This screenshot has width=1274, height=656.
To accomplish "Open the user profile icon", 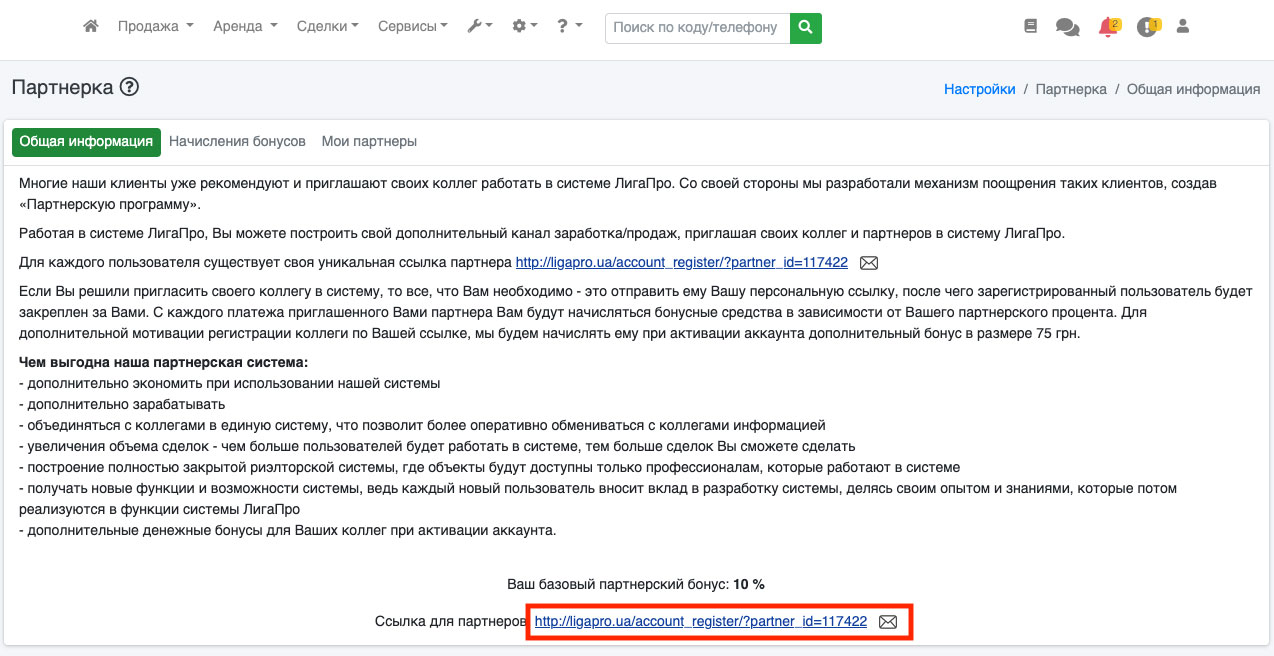I will 1183,27.
